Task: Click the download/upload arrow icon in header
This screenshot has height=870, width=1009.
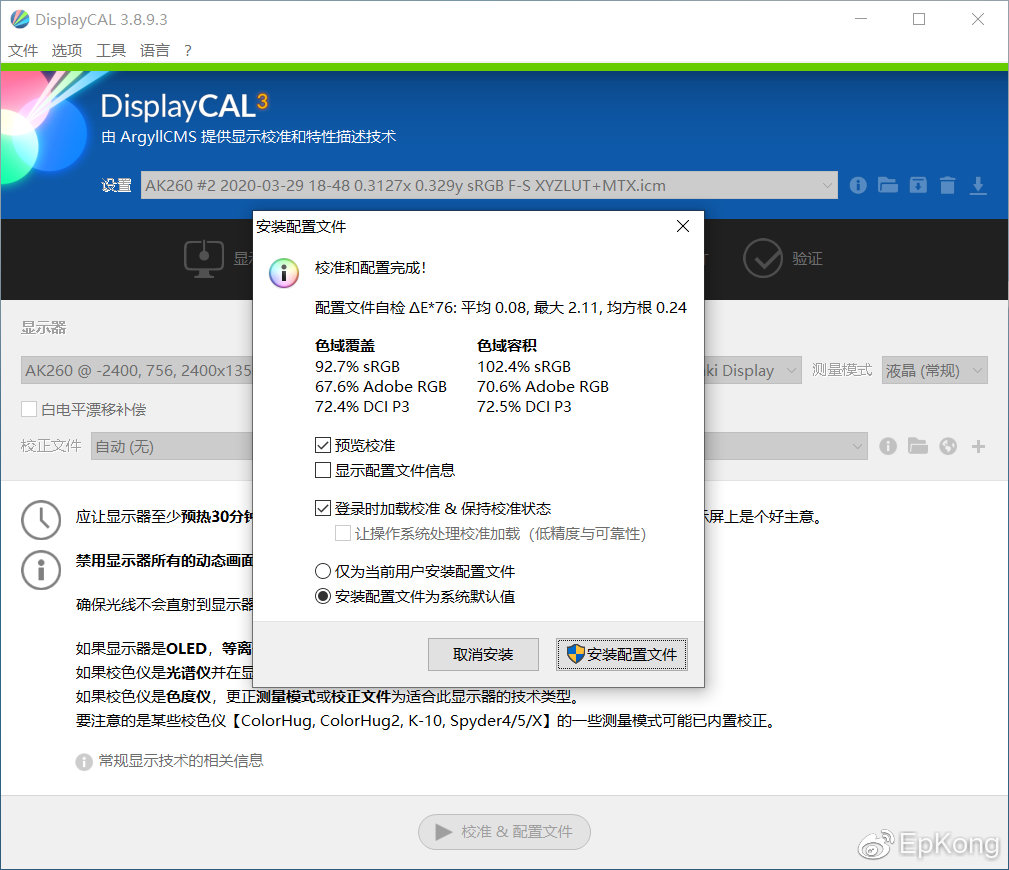Action: [978, 185]
